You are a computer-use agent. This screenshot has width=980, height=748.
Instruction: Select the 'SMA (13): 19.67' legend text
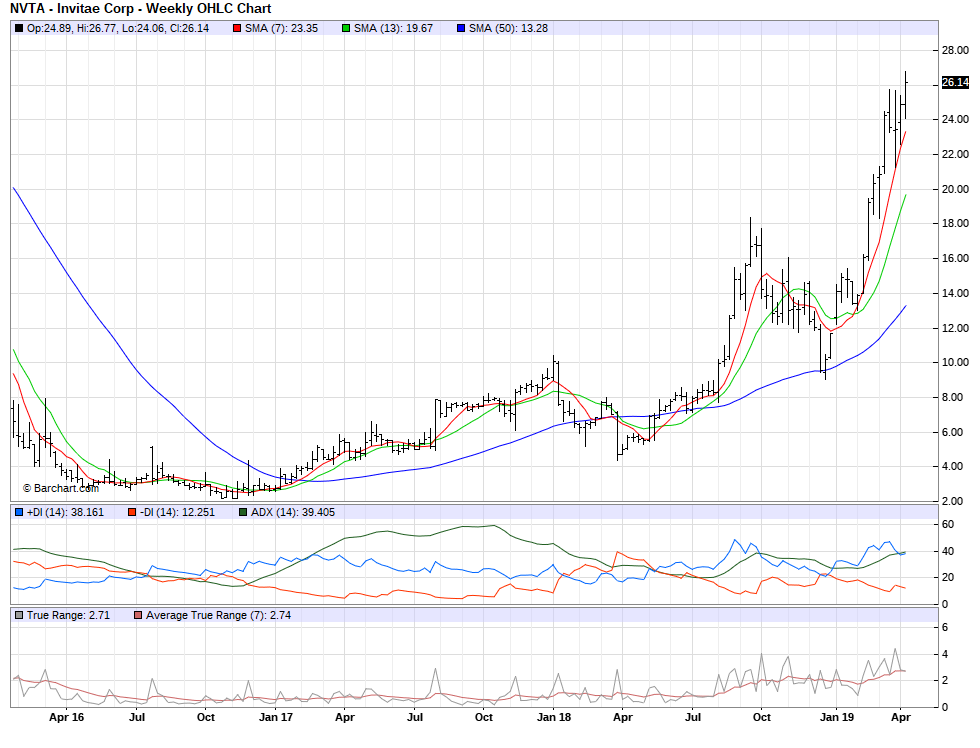coord(393,28)
